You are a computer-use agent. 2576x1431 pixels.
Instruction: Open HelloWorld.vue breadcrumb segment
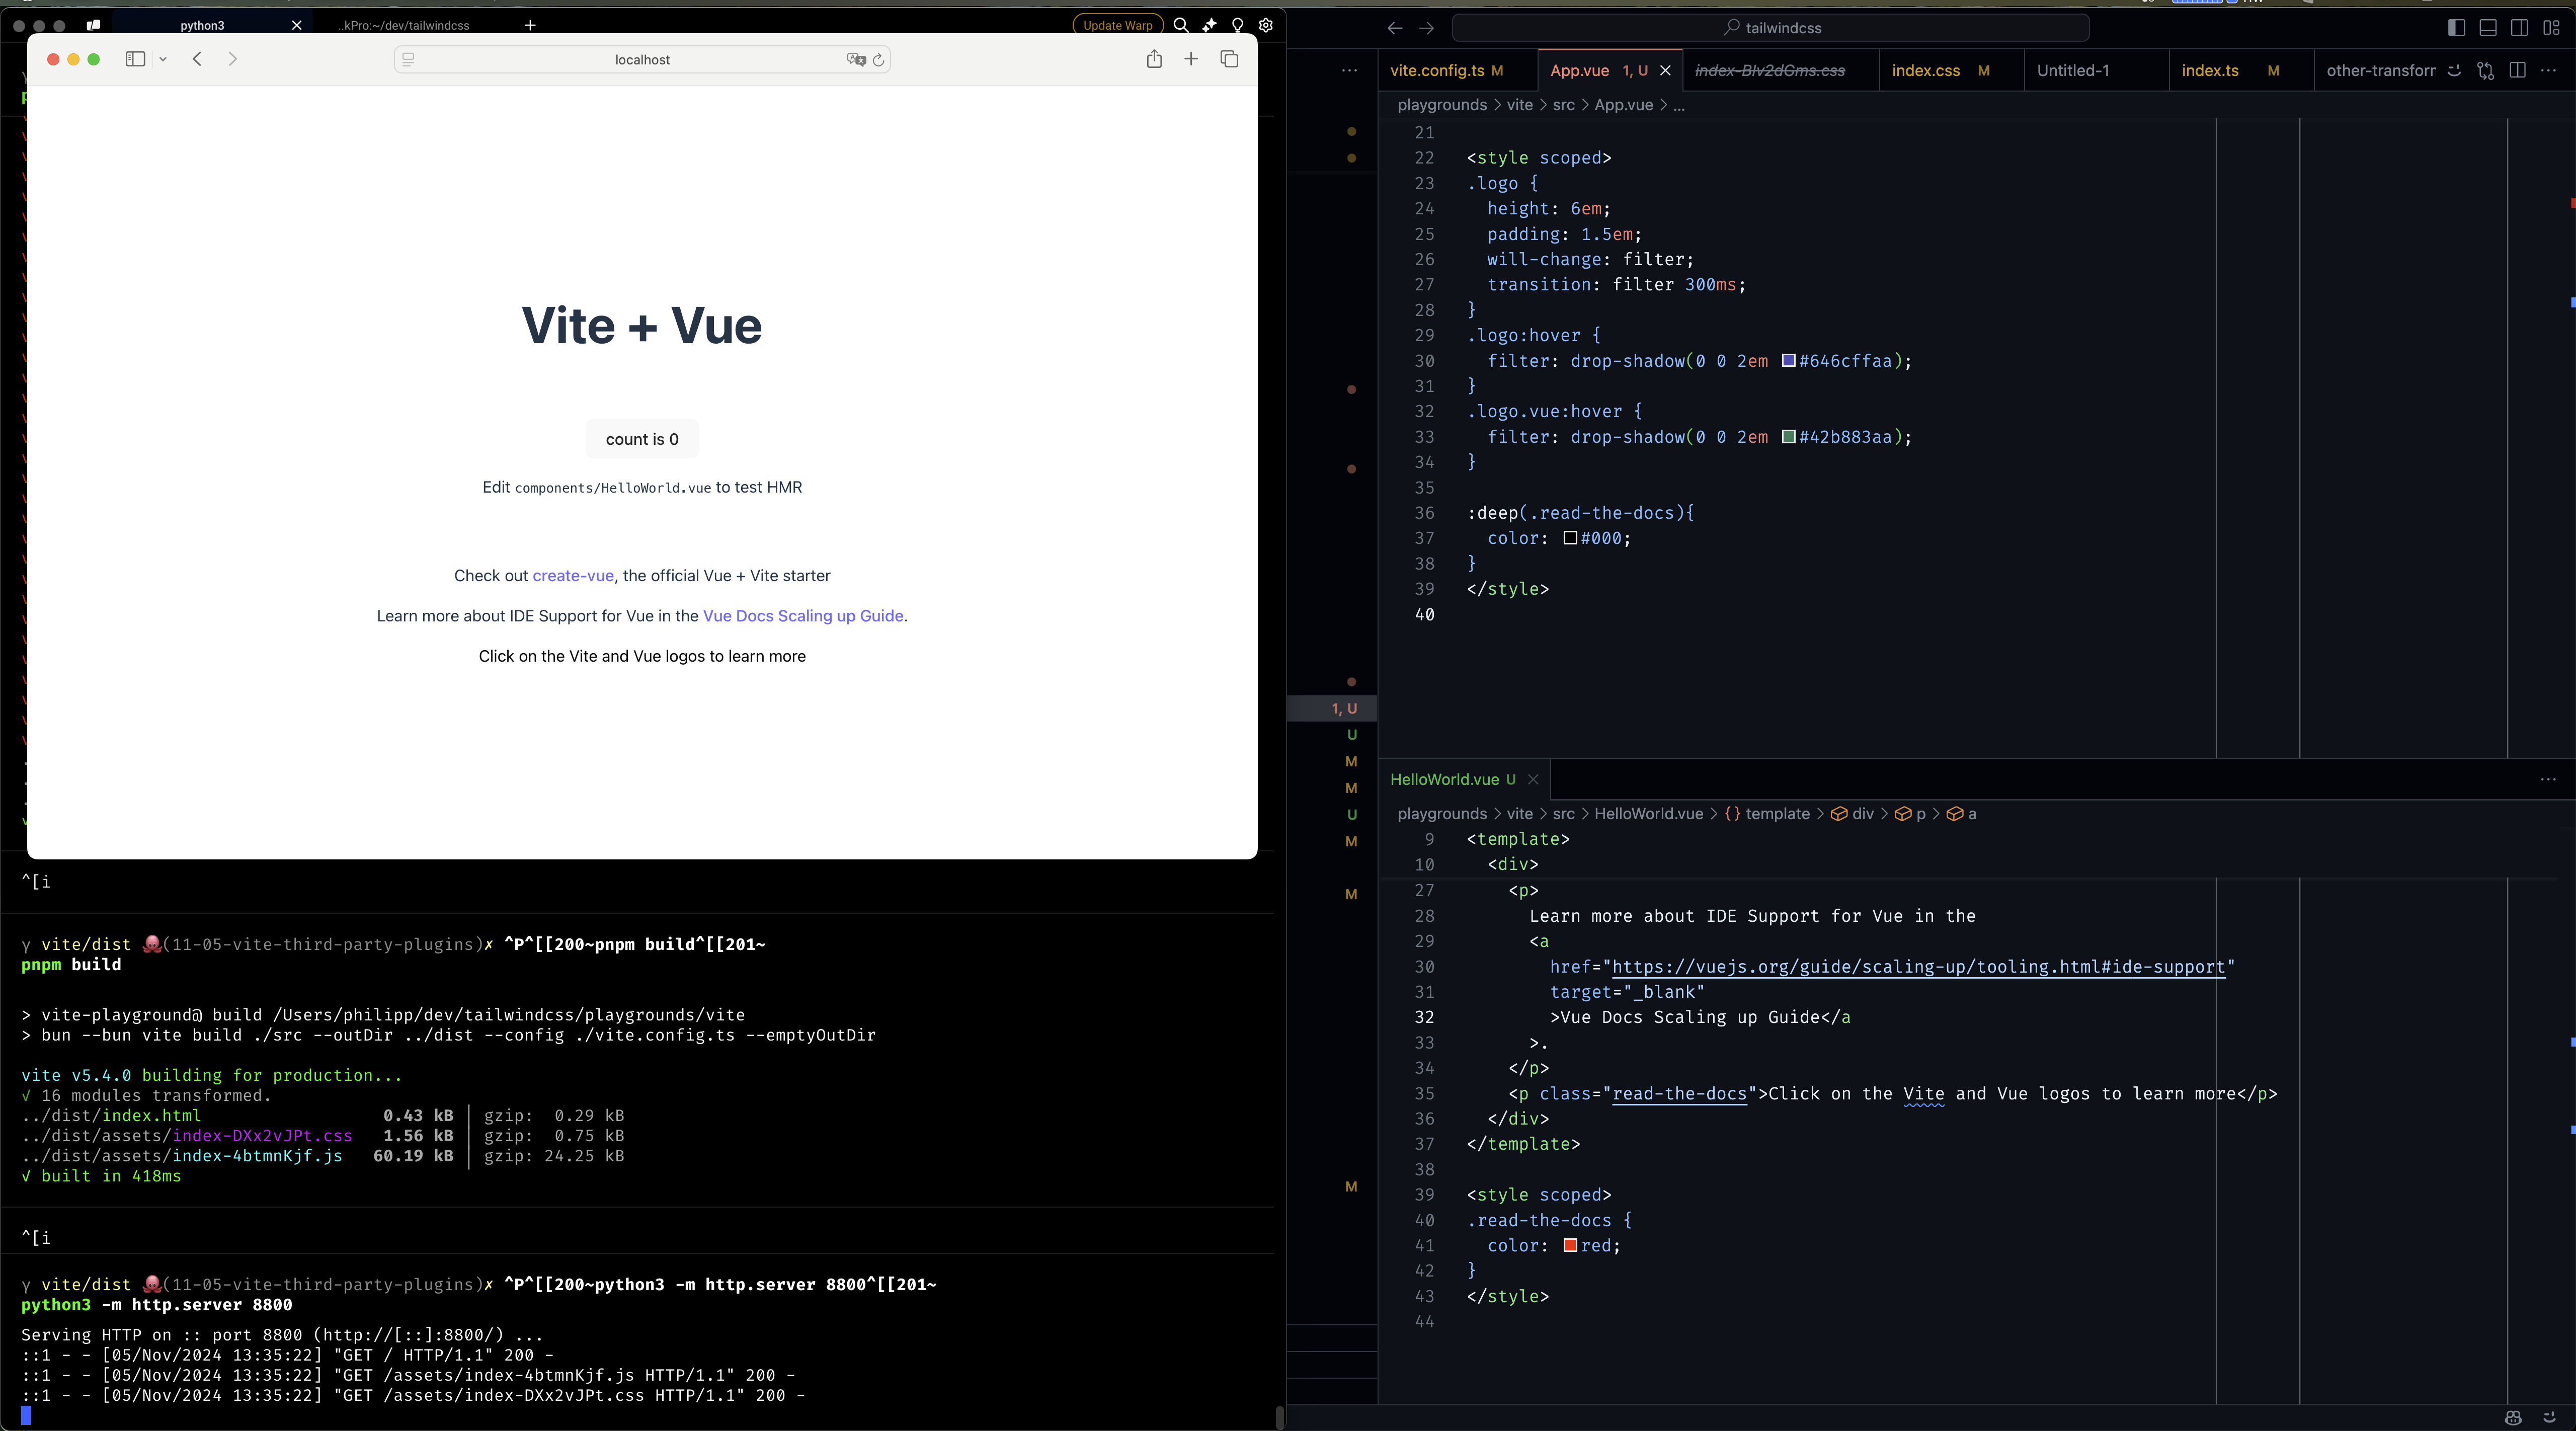click(x=1648, y=814)
